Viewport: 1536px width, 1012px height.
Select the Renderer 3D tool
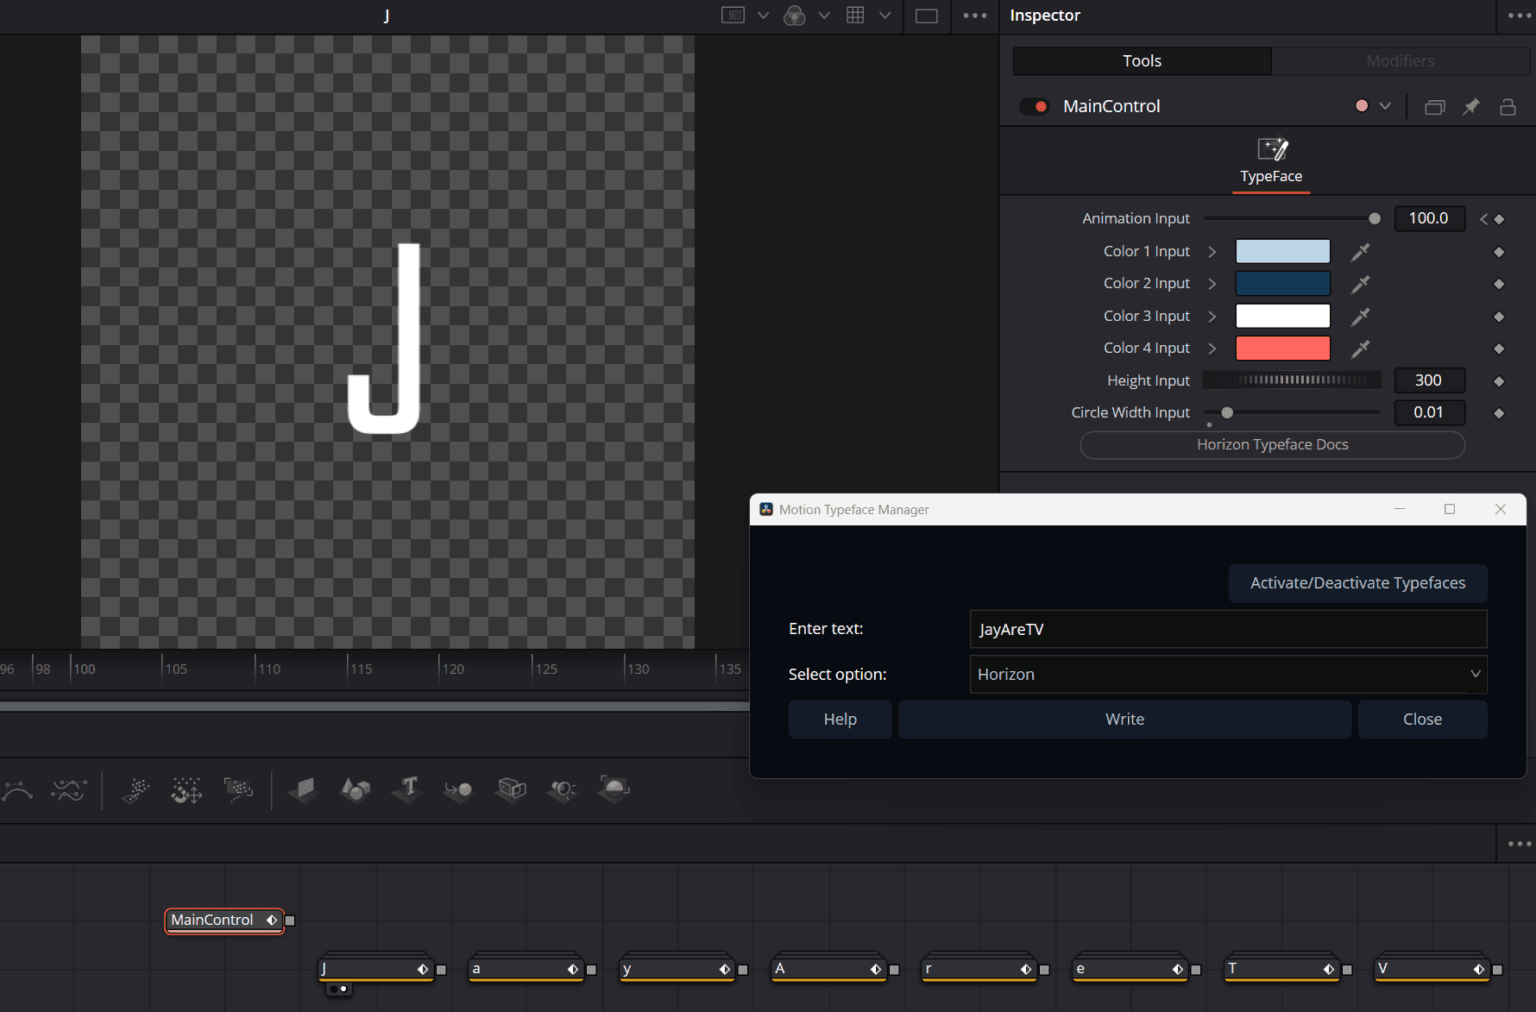point(614,790)
